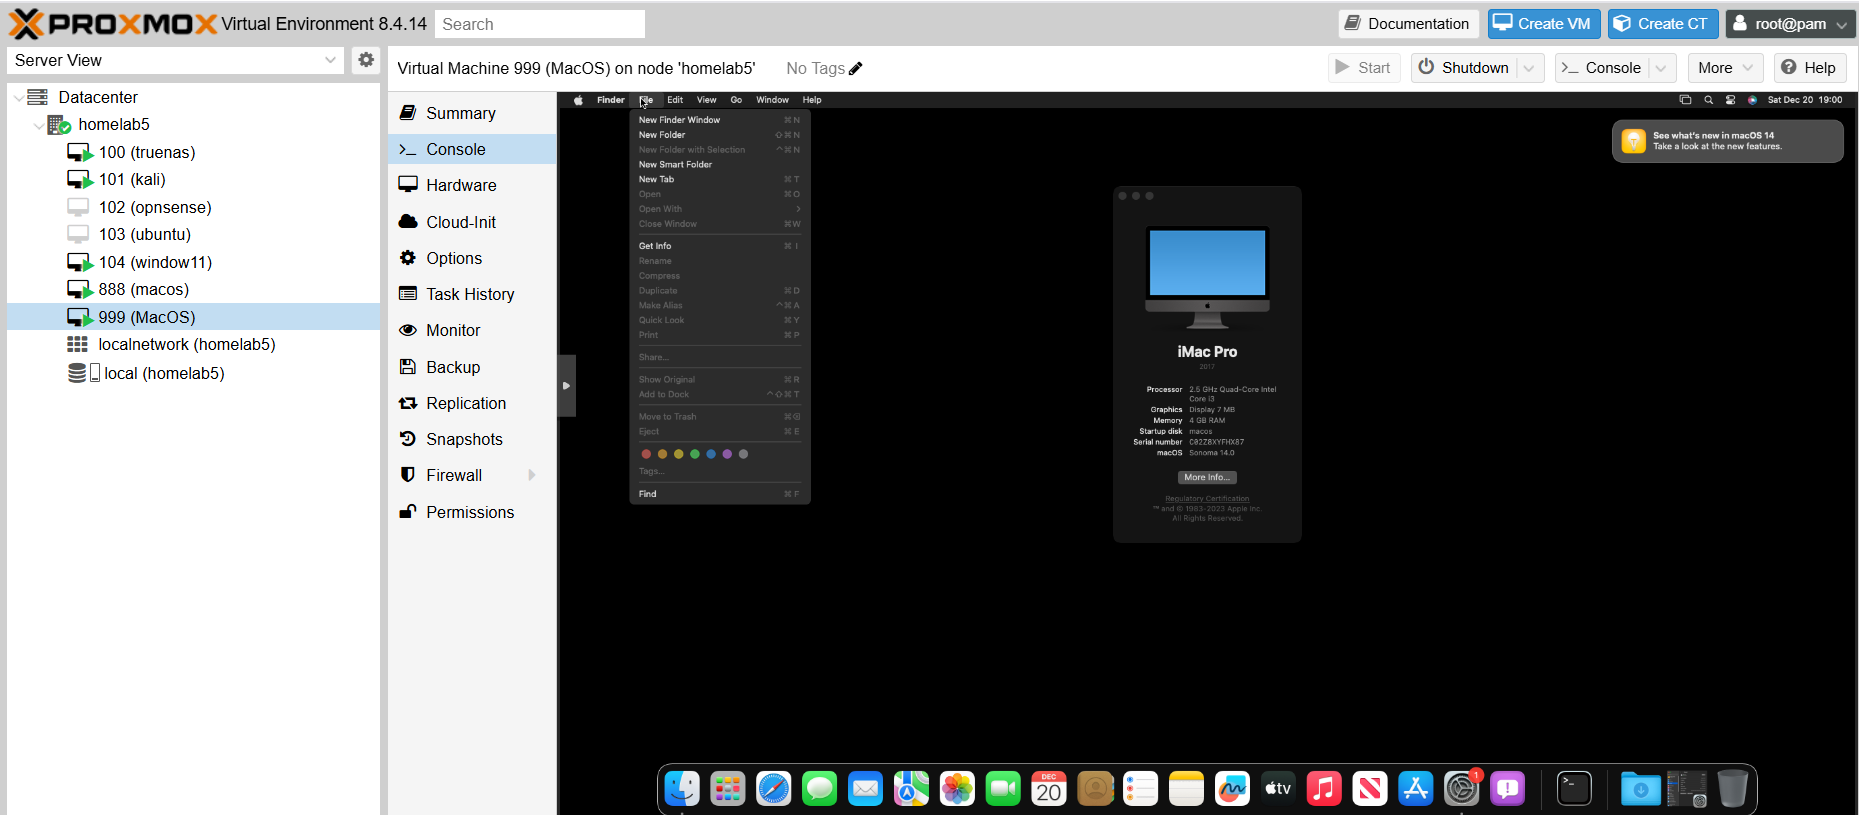Viewport: 1859px width, 815px height.
Task: Open Spotlight search in macOS menu bar
Action: pos(1708,100)
